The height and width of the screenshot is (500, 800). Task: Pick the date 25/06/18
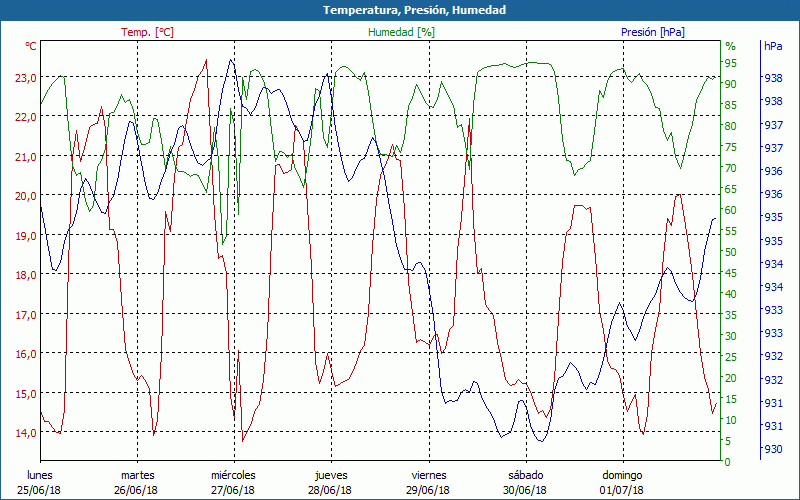coord(39,490)
